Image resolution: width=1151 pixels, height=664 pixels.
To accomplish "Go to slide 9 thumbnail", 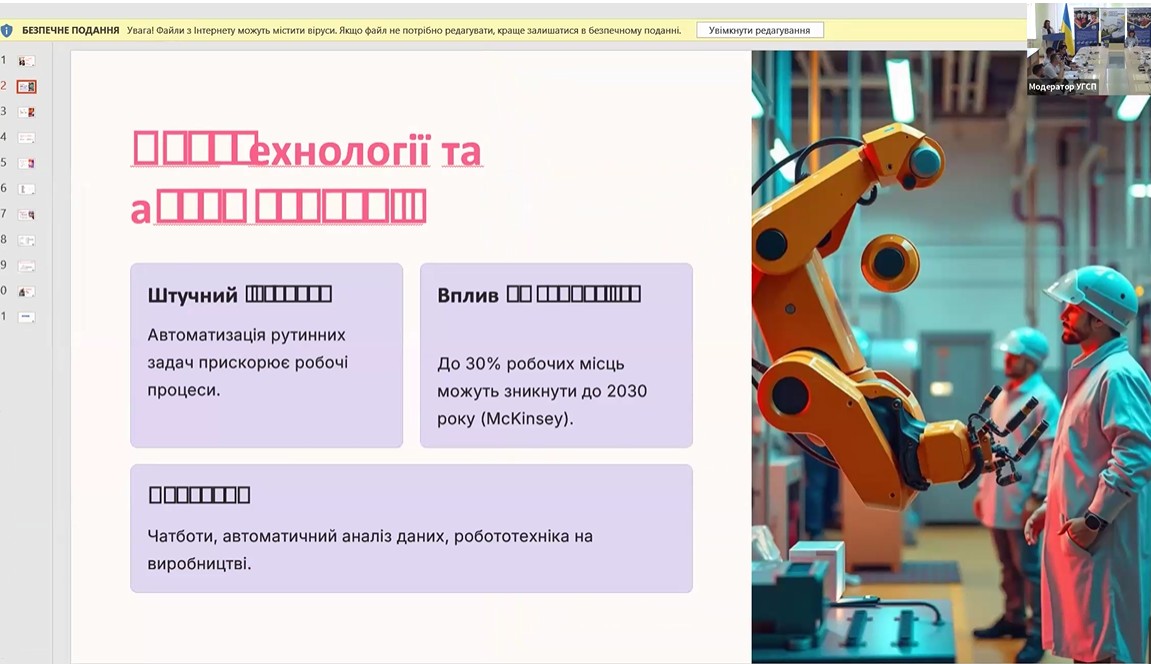I will click(x=26, y=266).
